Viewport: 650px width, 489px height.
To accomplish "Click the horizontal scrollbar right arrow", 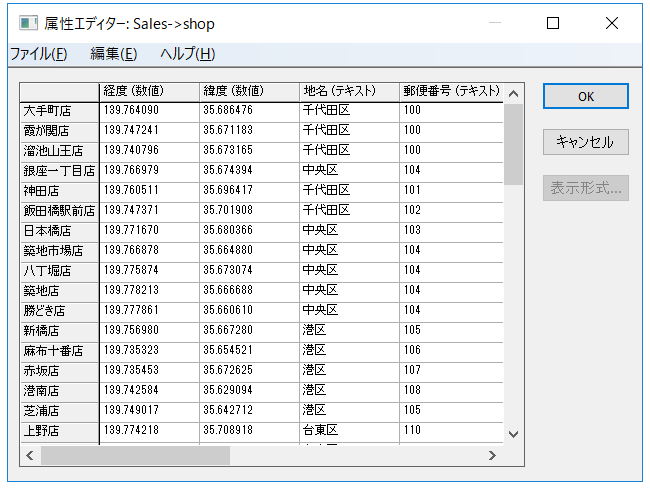I will click(x=492, y=455).
